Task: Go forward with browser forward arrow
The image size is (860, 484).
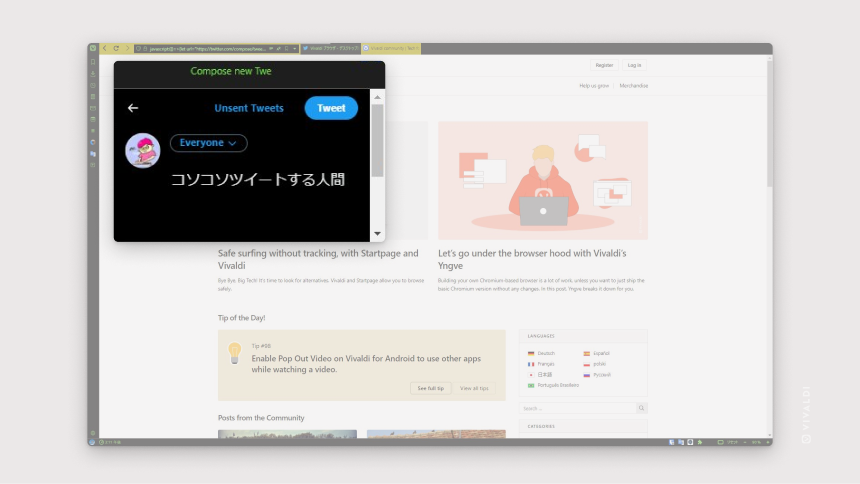Action: coord(127,48)
